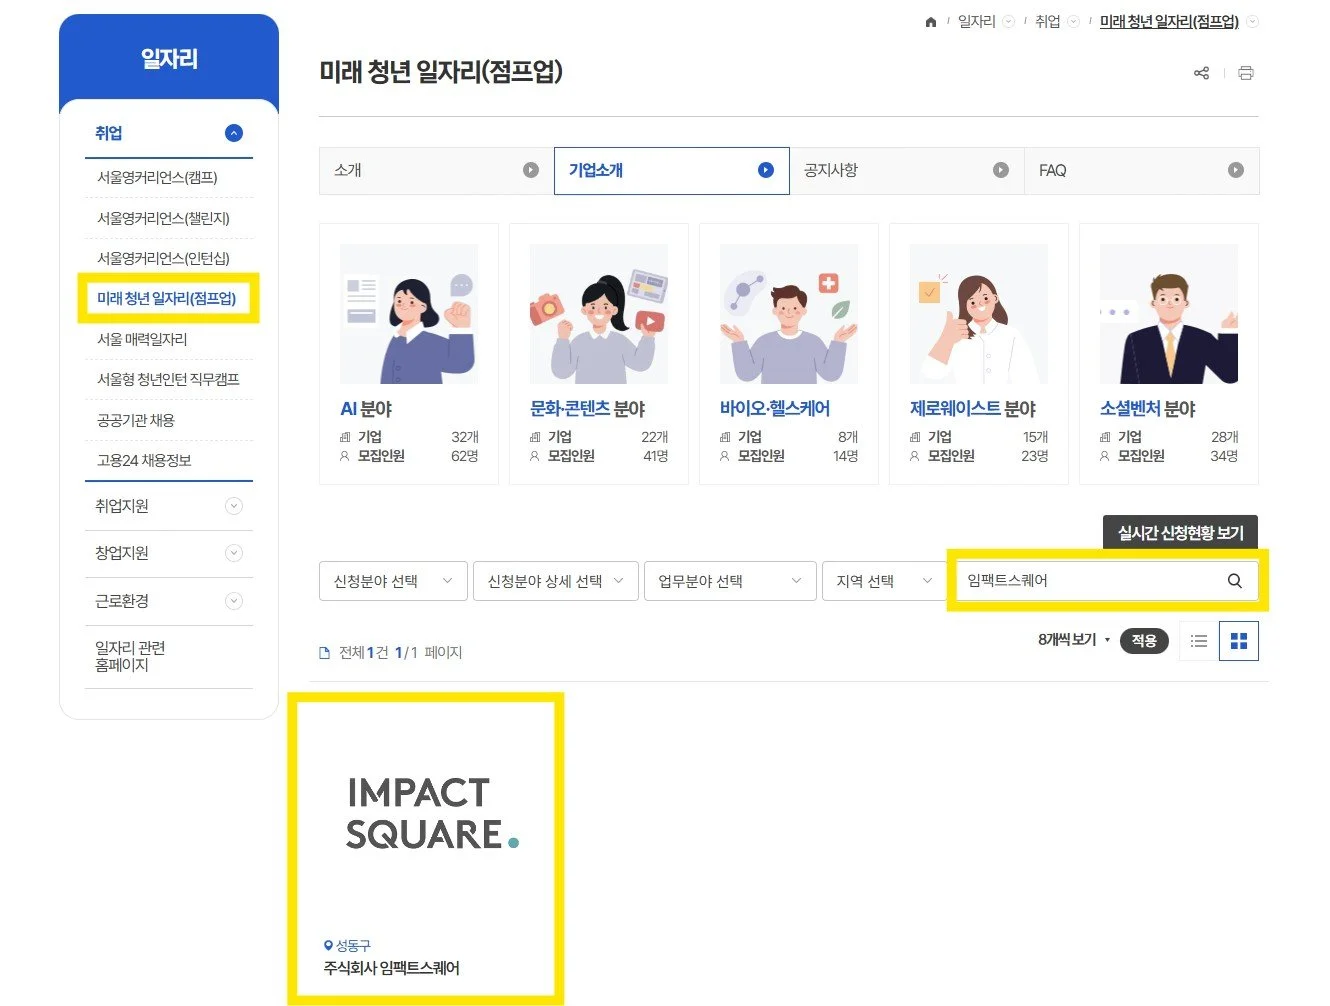Go to 서울영커리언스(인턴십) menu item
The width and height of the screenshot is (1330, 1006).
click(163, 259)
